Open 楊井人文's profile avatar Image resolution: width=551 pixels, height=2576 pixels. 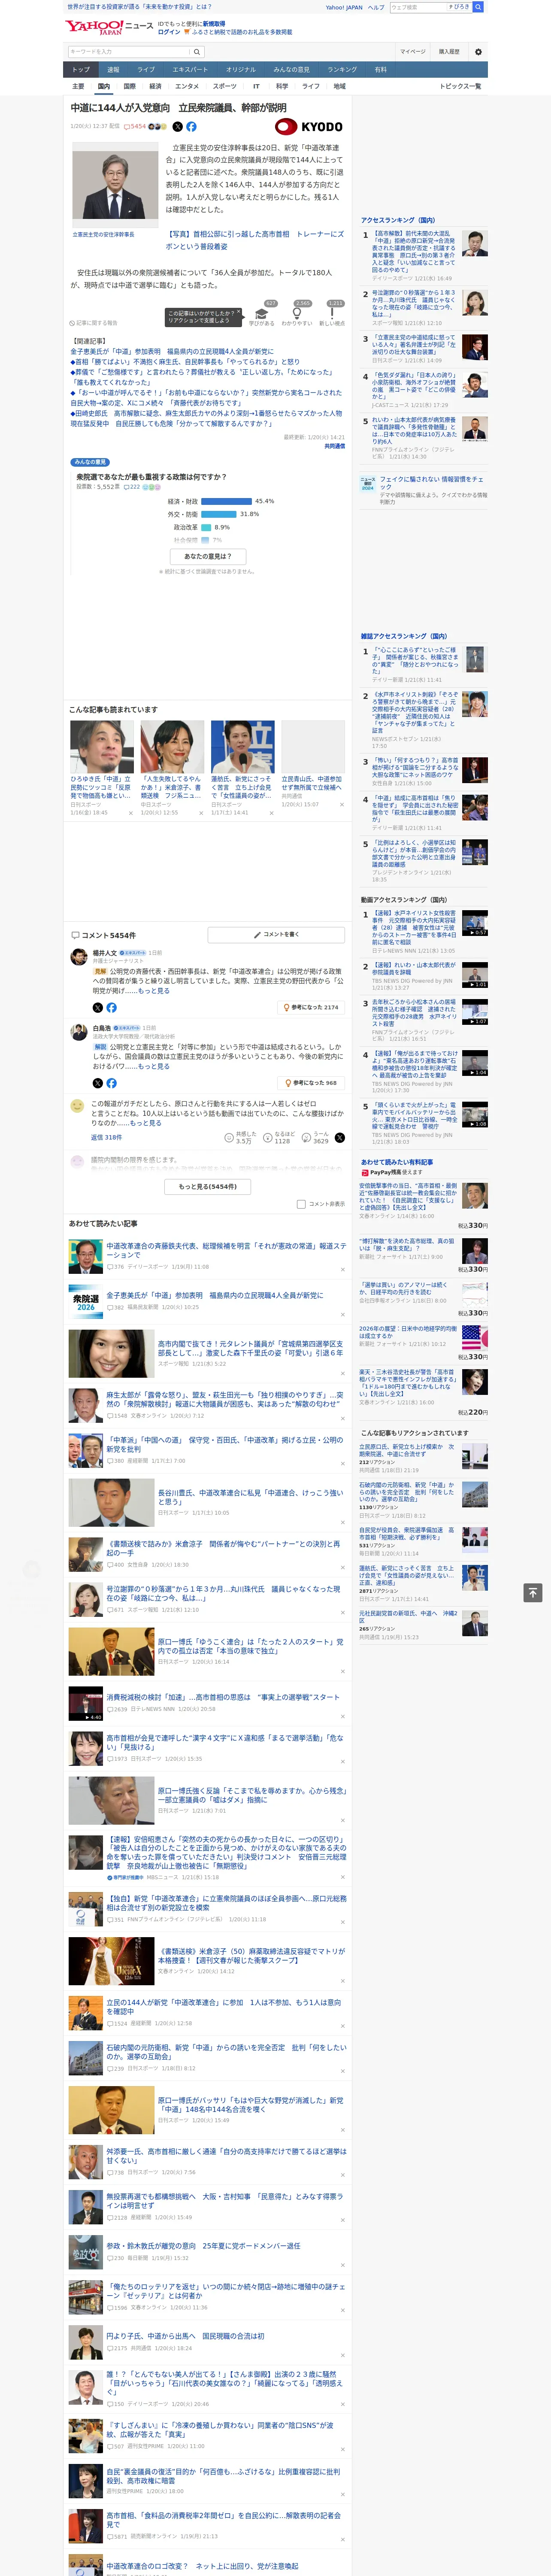pos(78,957)
